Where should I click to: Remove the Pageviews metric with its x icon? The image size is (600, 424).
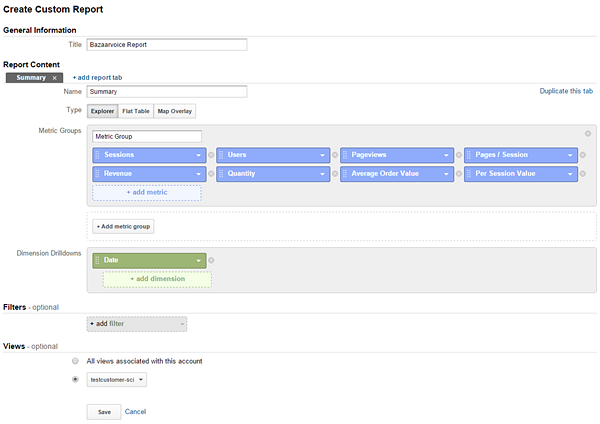459,155
